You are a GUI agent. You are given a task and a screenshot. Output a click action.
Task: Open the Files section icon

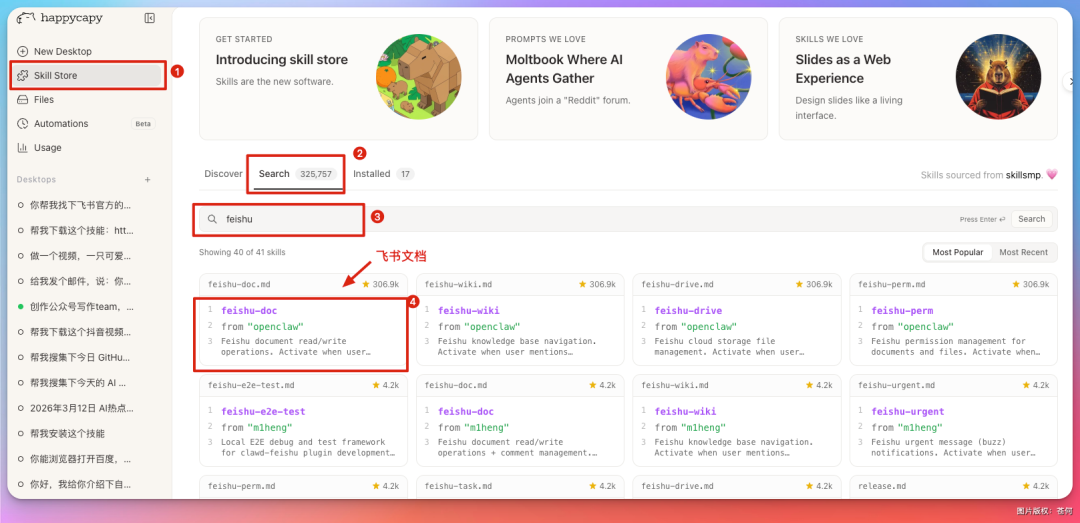tap(23, 99)
